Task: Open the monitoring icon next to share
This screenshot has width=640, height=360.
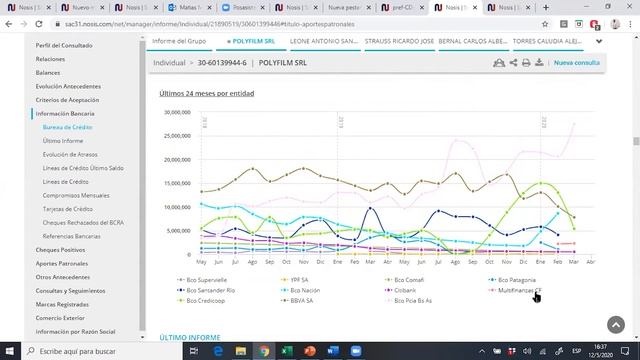Action: pos(499,63)
